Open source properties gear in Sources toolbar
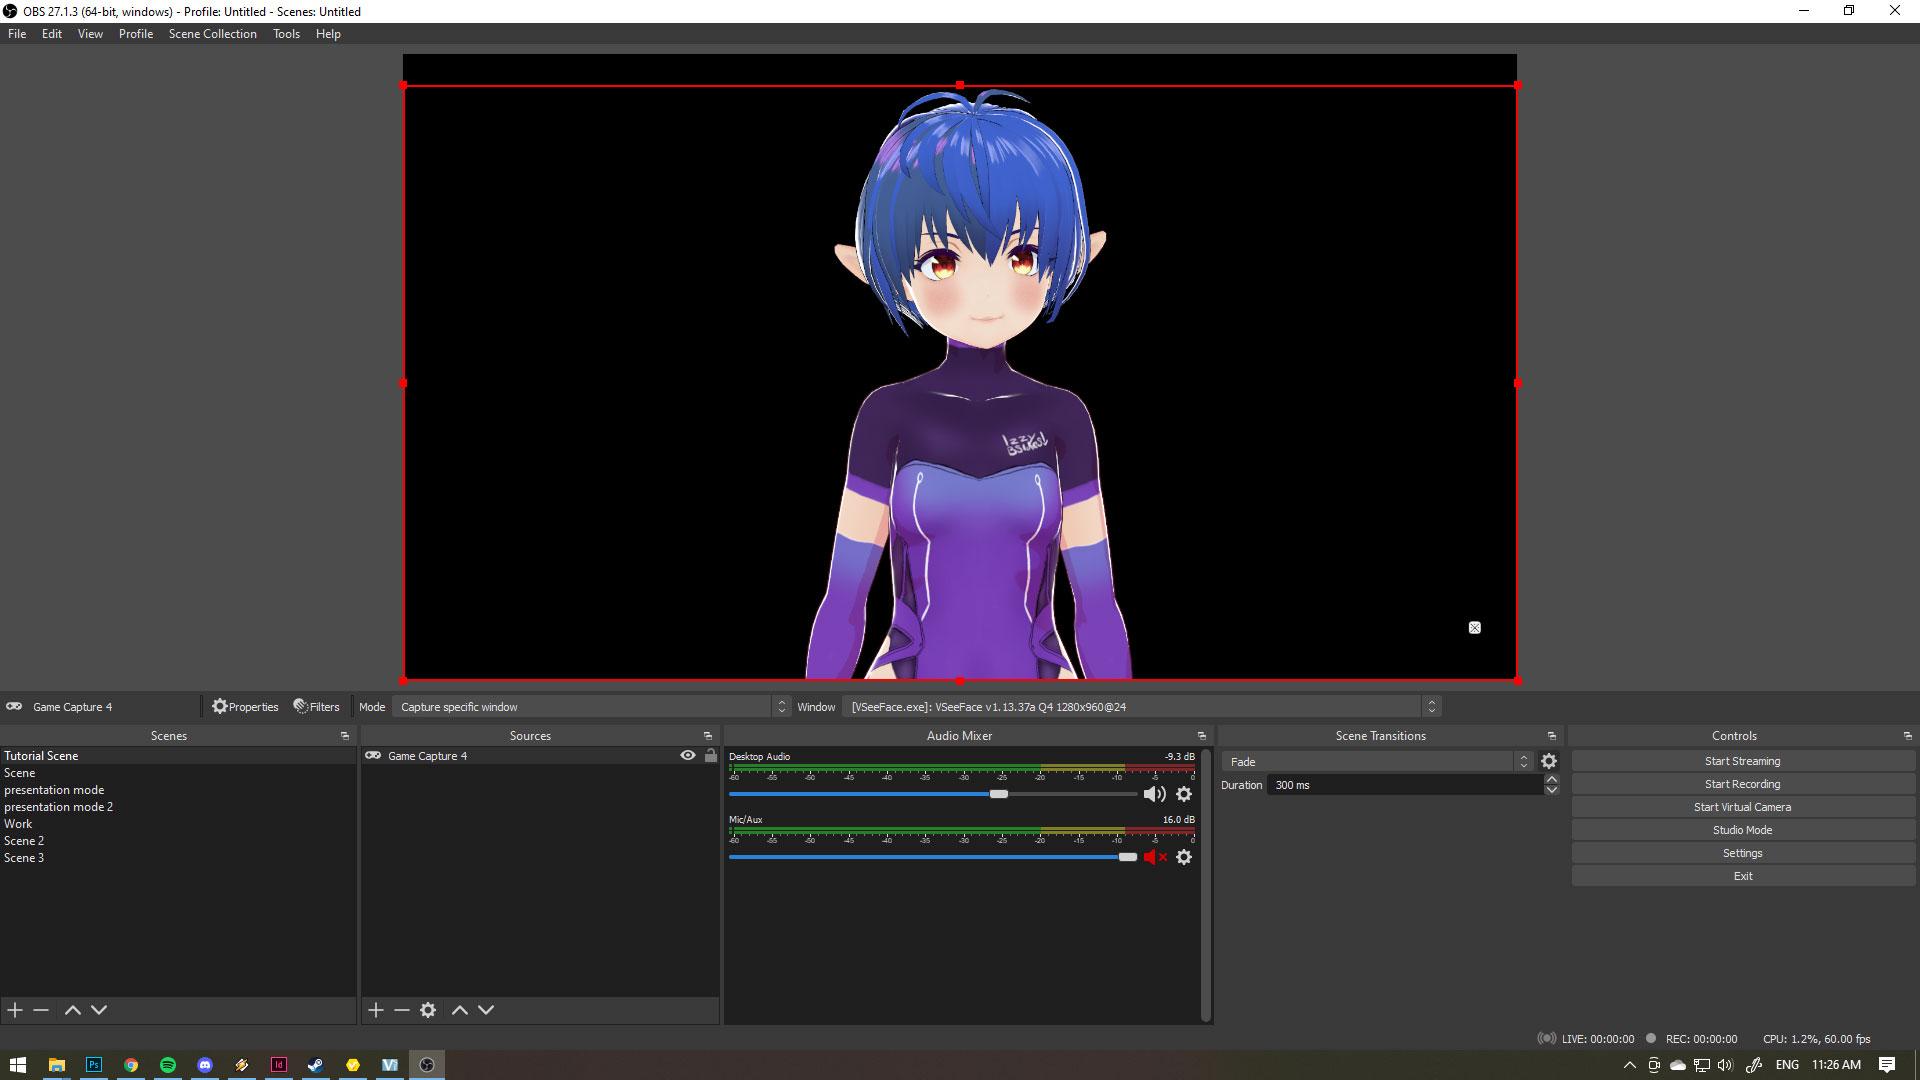 (x=428, y=1010)
